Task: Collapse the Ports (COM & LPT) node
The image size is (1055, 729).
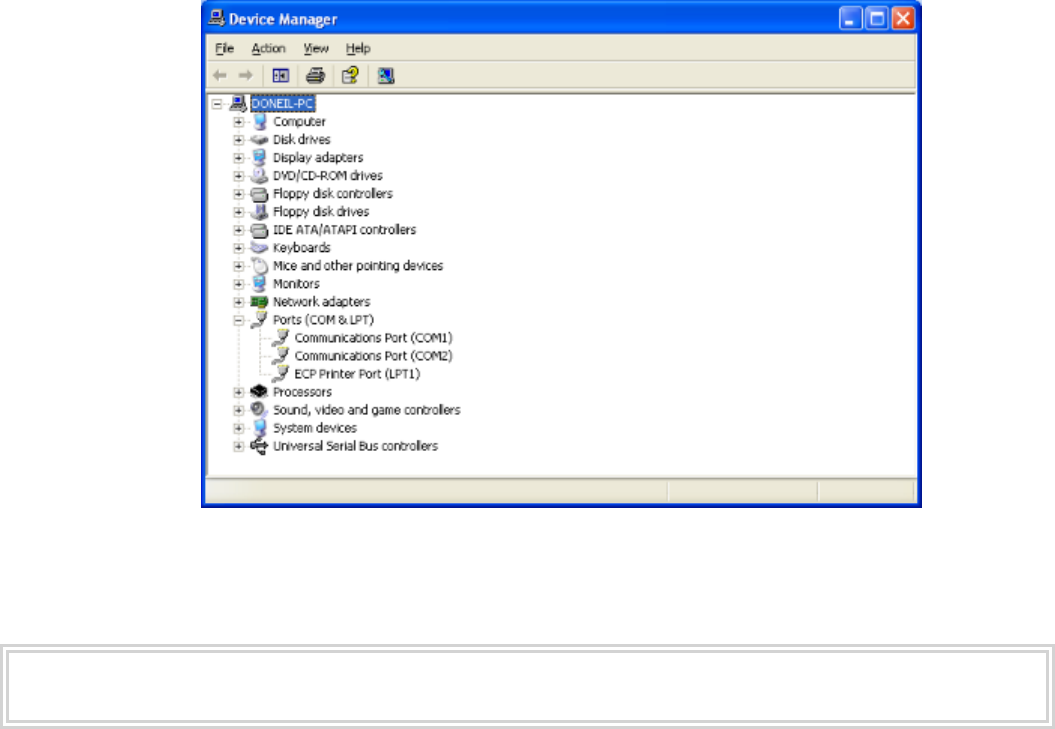Action: (x=238, y=320)
